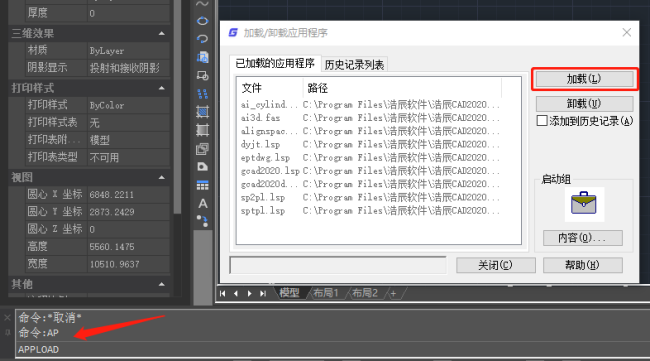Click the Wipeout tool icon
Image resolution: width=650 pixels, height=361 pixels.
coord(202,167)
